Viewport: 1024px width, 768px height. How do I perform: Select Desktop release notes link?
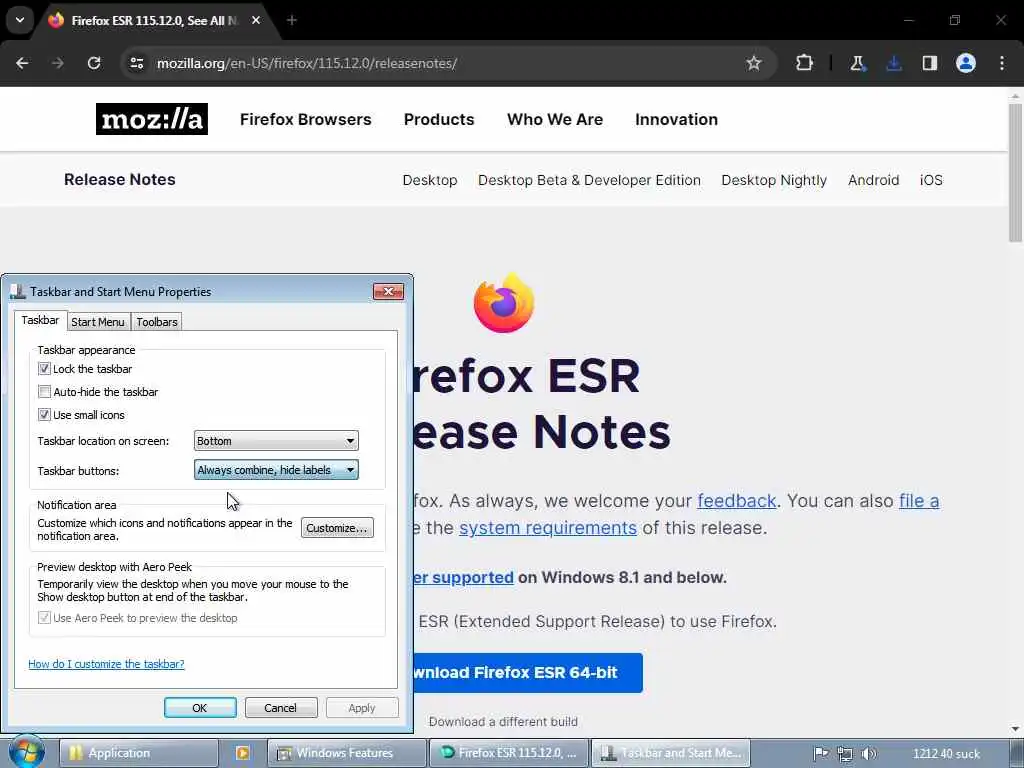click(x=430, y=180)
